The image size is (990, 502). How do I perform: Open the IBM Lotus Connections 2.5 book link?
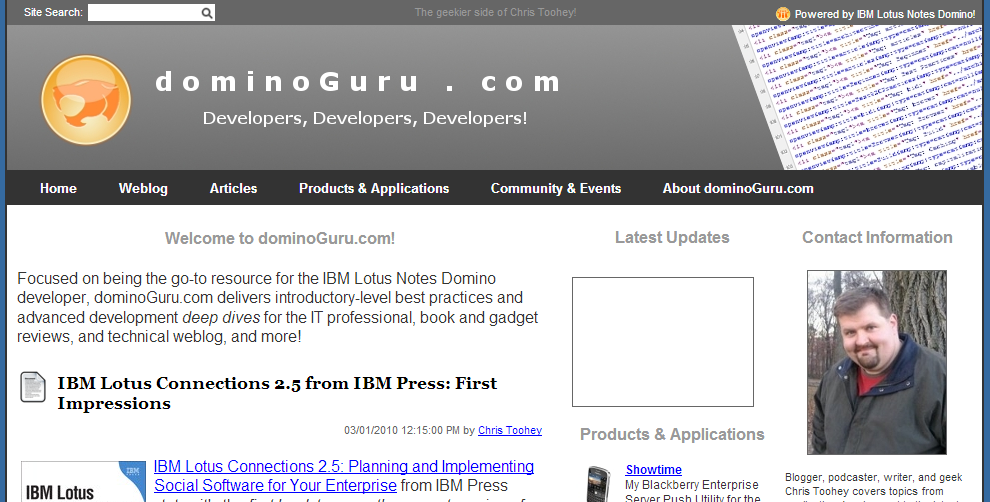(344, 475)
